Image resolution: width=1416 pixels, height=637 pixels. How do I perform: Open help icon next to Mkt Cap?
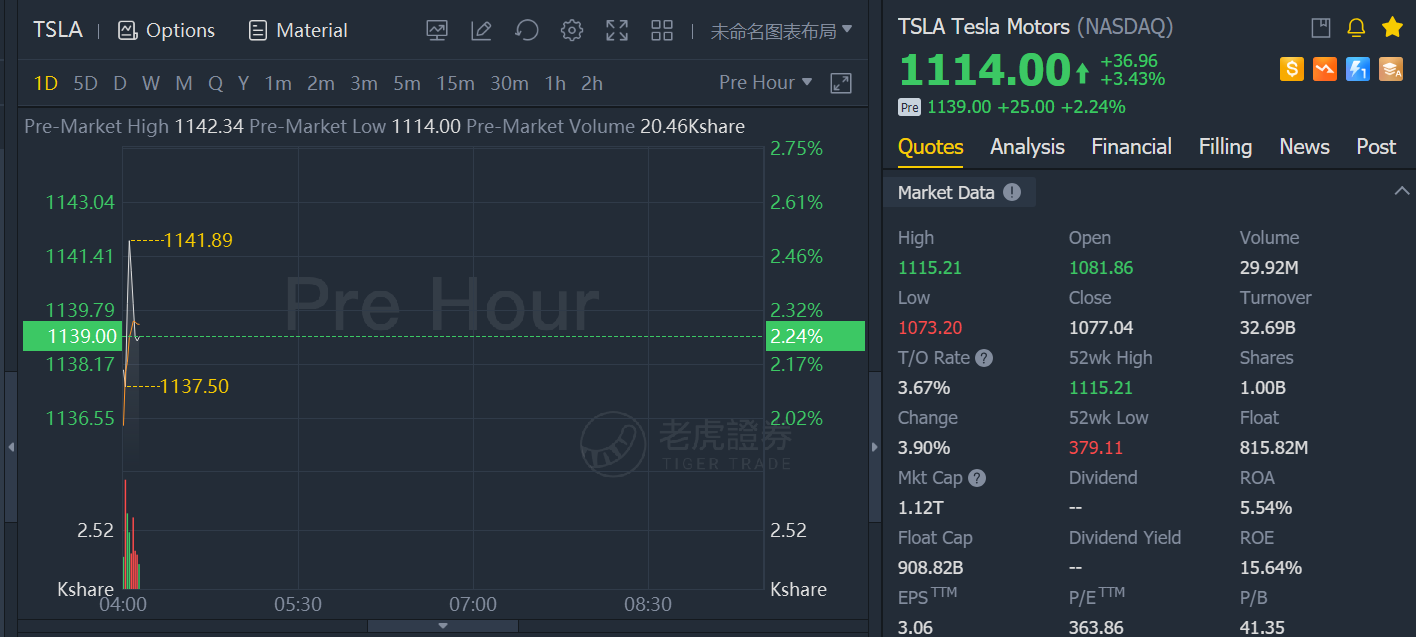tap(977, 478)
